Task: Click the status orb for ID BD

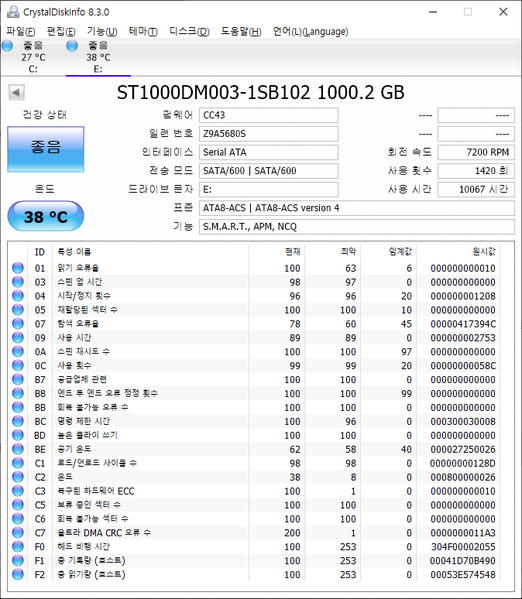Action: [18, 435]
